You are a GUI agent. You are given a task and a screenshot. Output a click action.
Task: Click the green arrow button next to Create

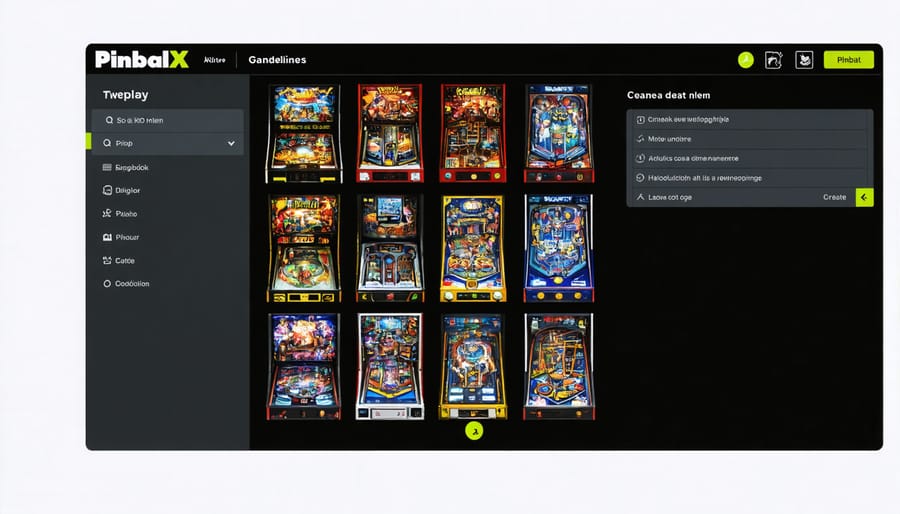[864, 197]
